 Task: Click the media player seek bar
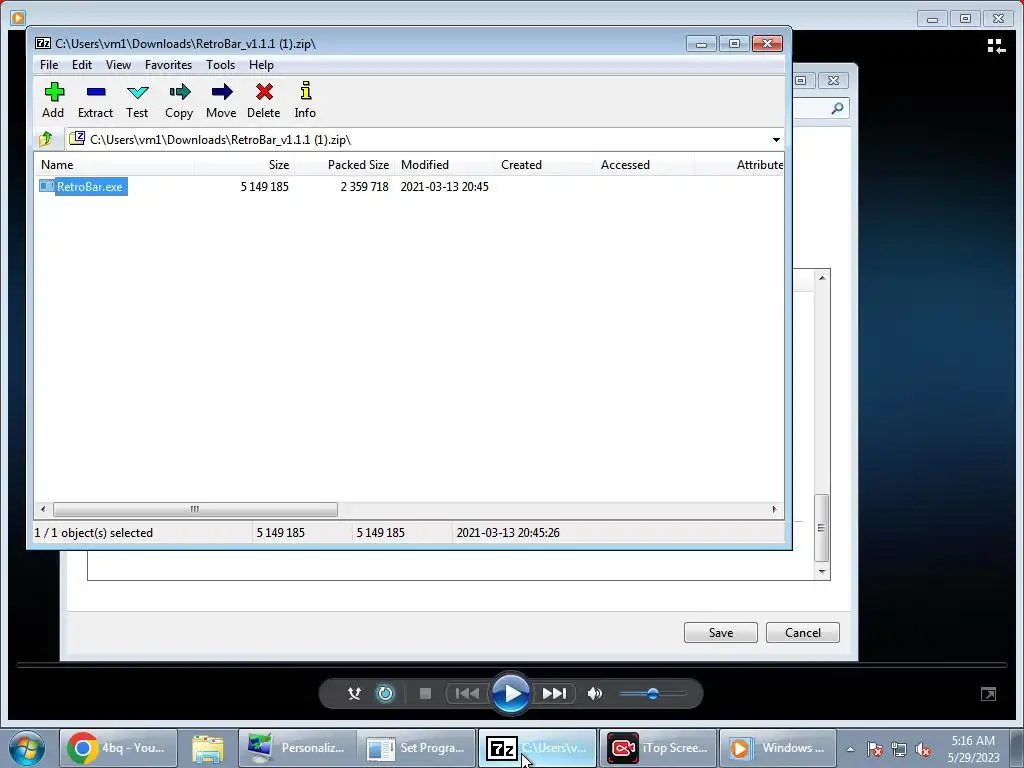(x=512, y=665)
